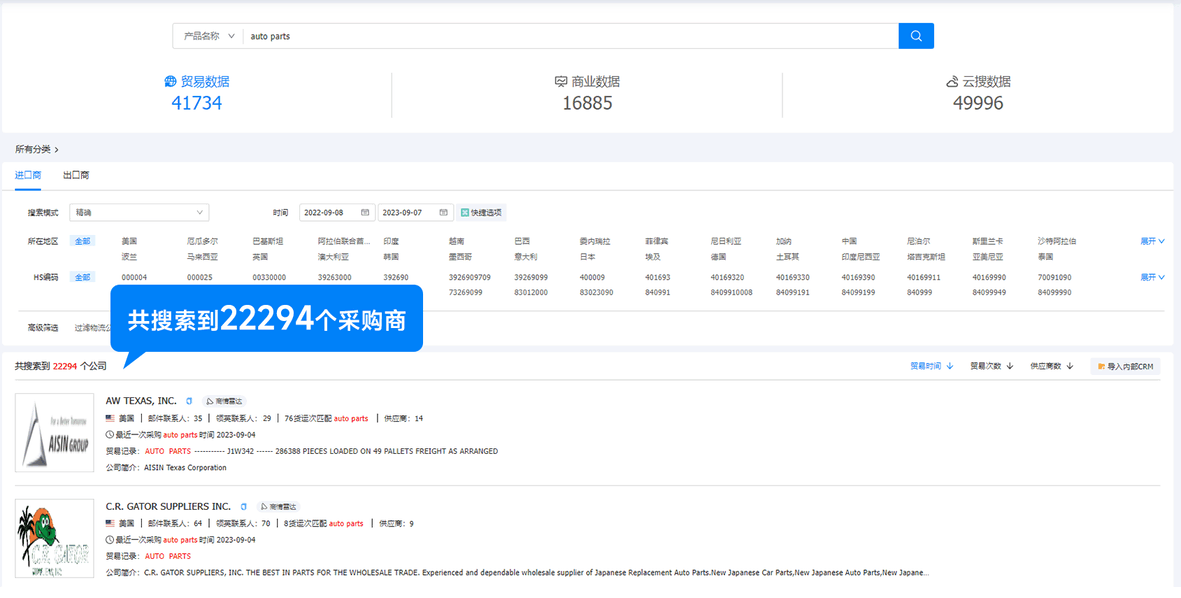Click the AISIN GROUP logo thumbnail
Viewport: 1181px width, 598px height.
pos(54,433)
